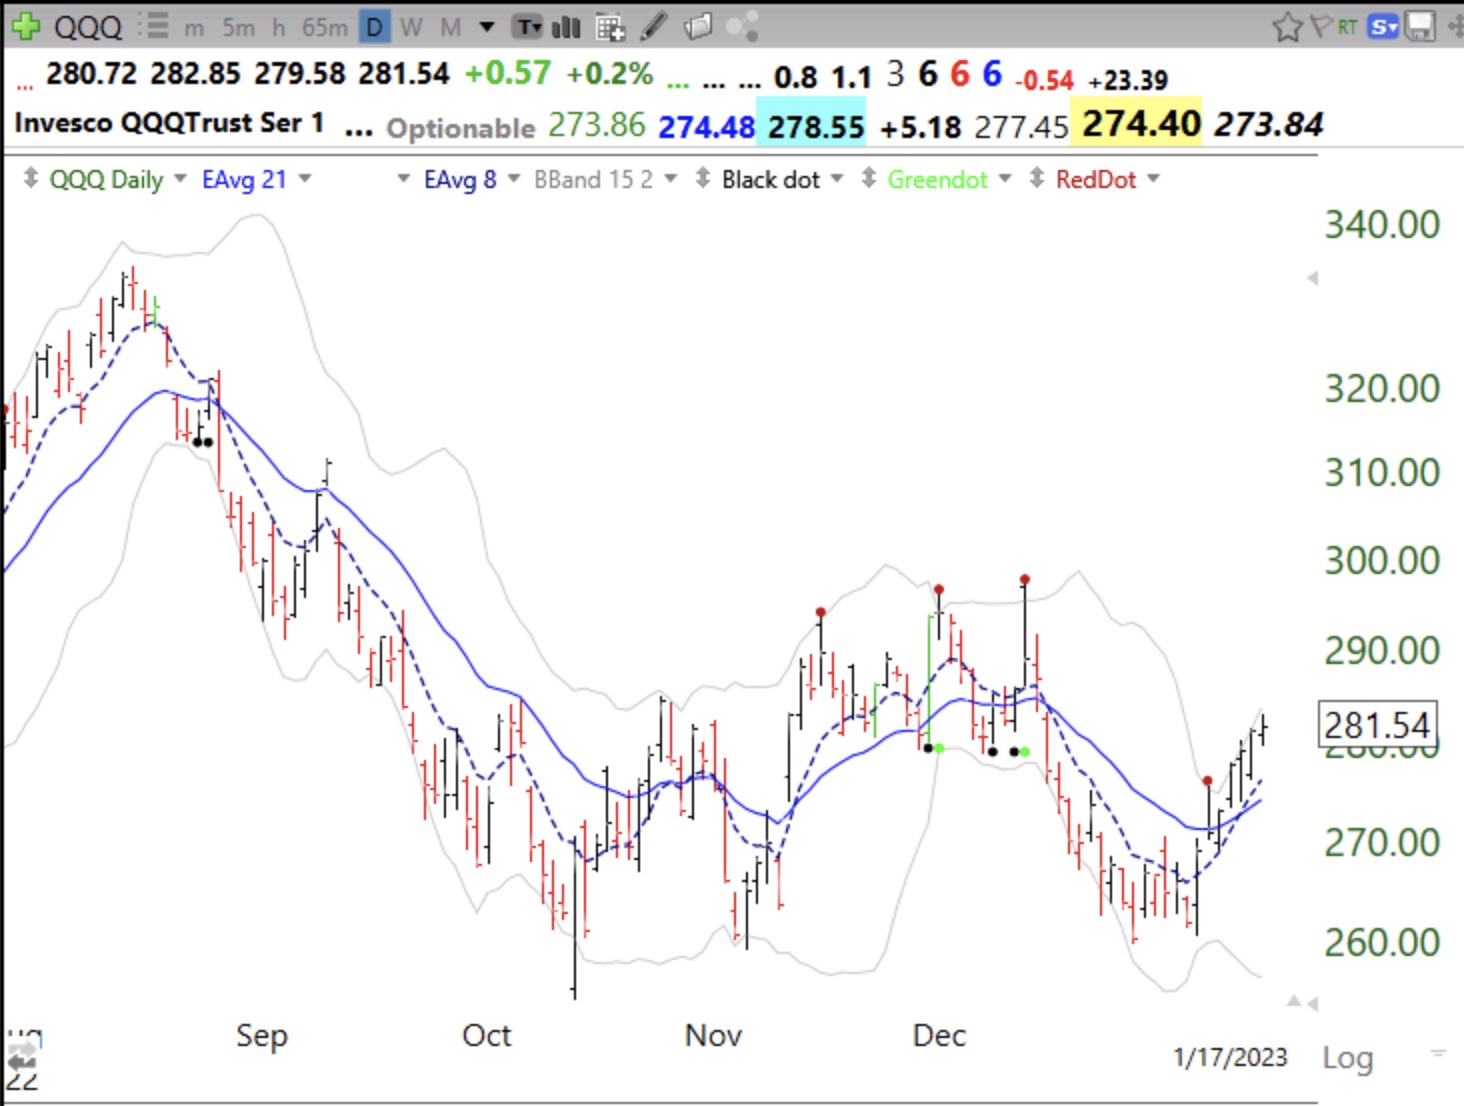Open the bar chart style icon

pyautogui.click(x=566, y=27)
